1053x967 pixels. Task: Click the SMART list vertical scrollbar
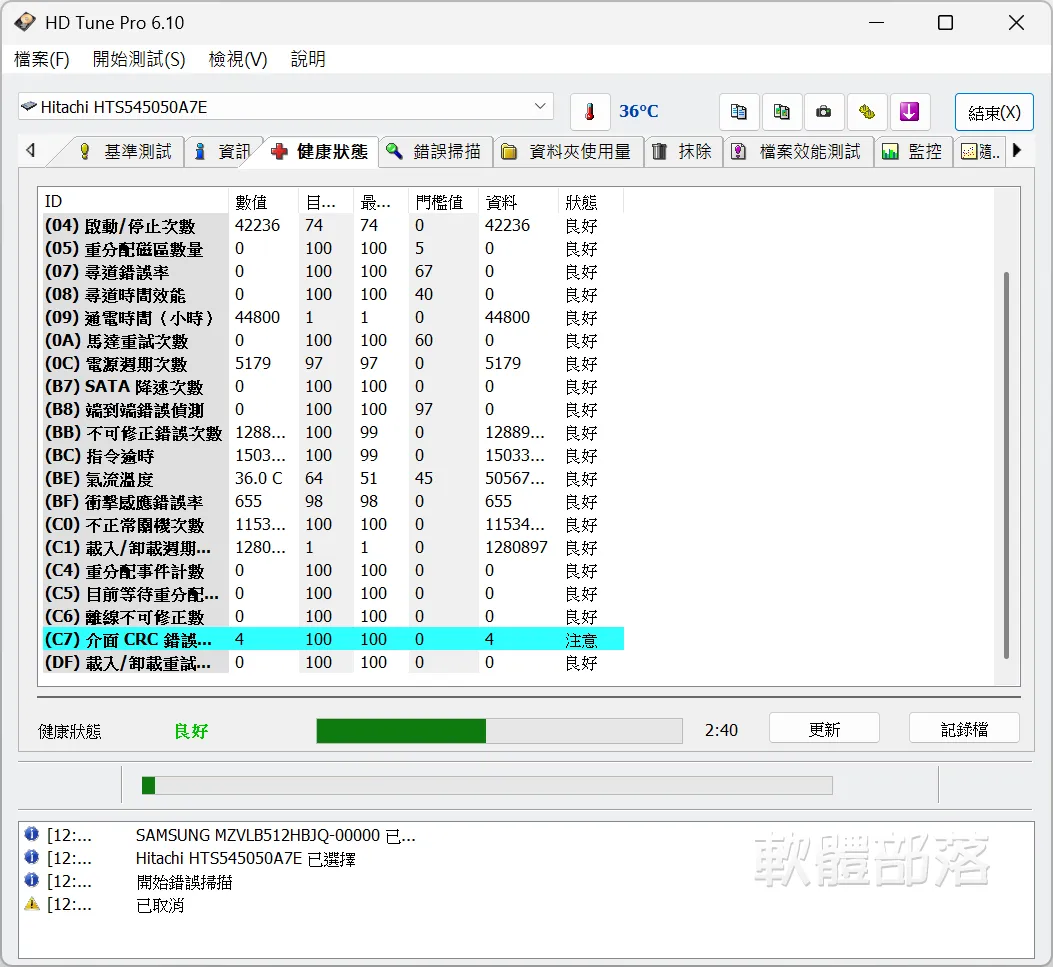pos(1006,465)
